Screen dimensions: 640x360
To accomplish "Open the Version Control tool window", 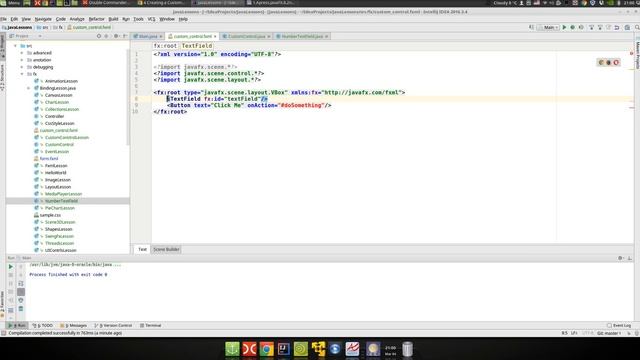I will pos(113,325).
